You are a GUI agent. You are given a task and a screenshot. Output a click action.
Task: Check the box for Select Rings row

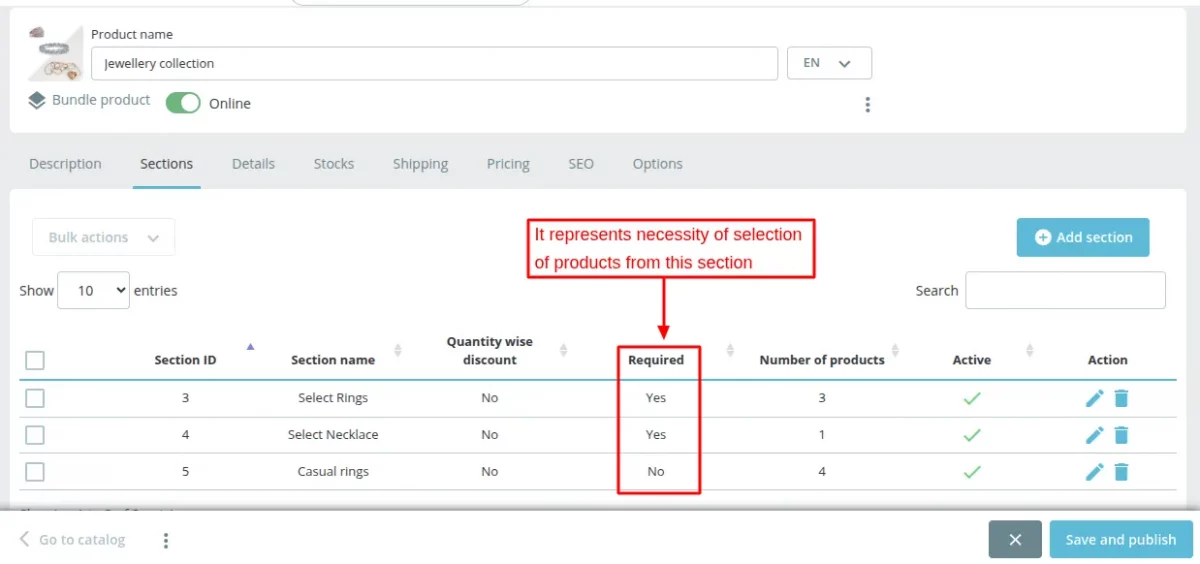point(35,398)
